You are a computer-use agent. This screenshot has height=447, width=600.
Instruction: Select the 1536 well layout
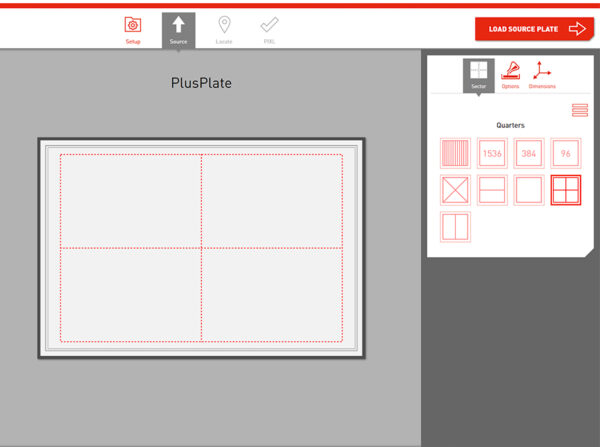coord(492,153)
